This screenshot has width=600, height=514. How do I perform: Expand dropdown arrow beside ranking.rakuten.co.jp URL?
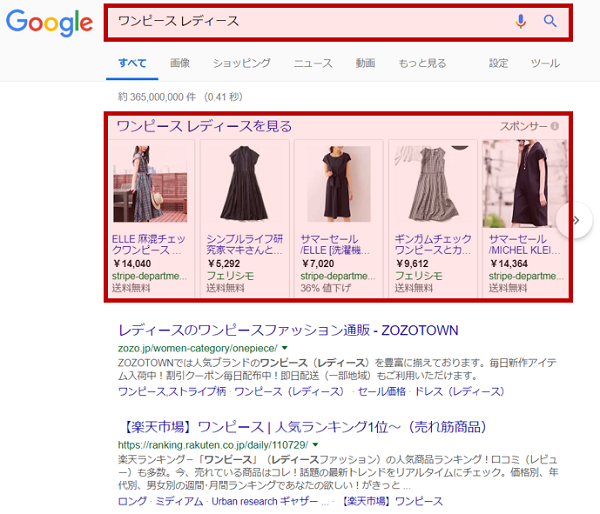315,445
